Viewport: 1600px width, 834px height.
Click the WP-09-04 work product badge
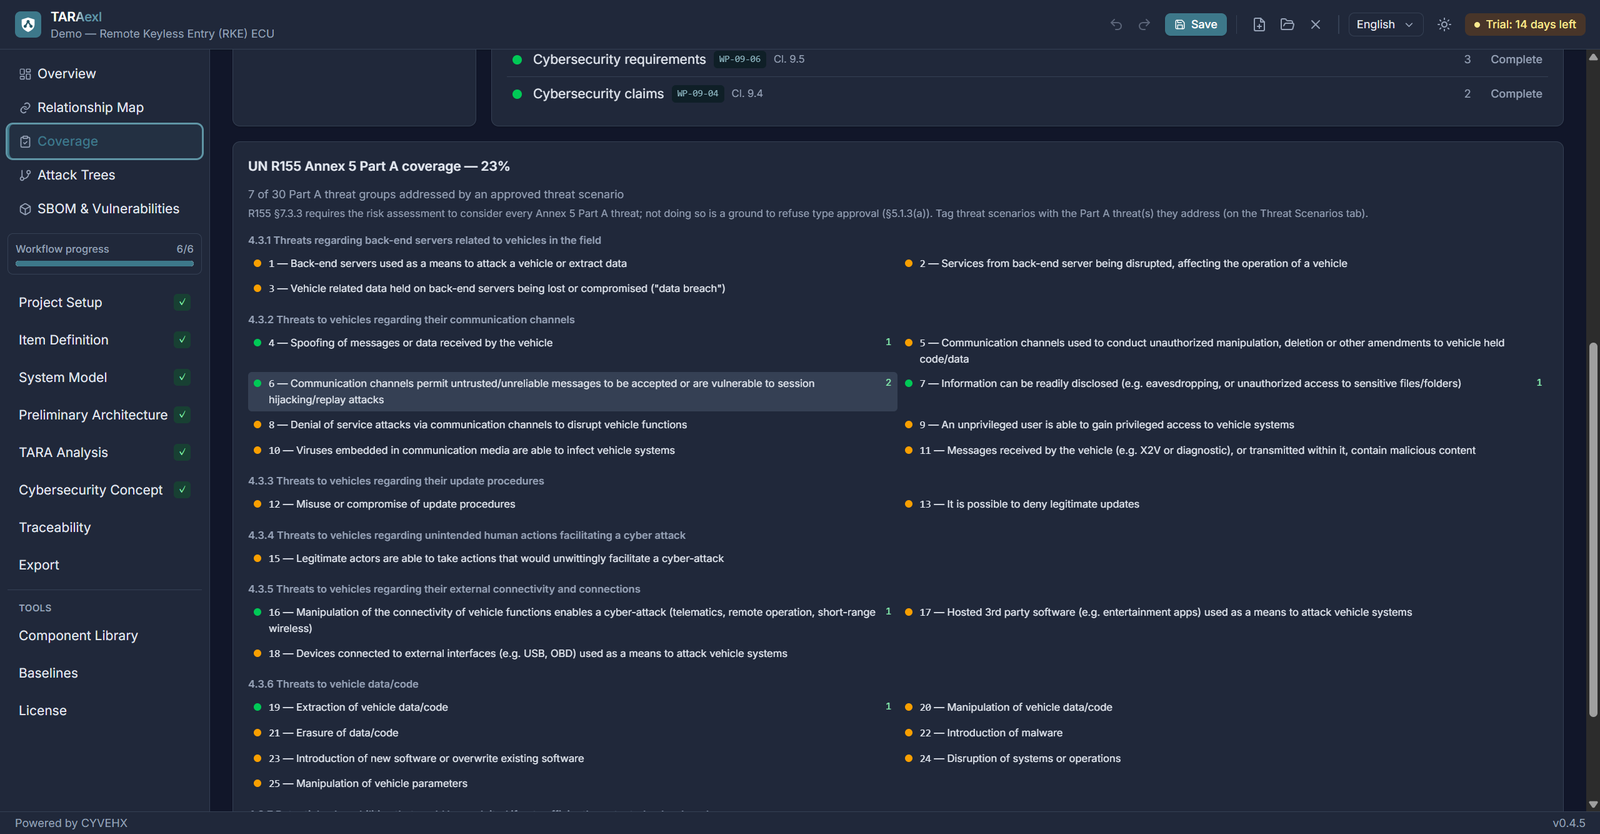click(x=698, y=93)
